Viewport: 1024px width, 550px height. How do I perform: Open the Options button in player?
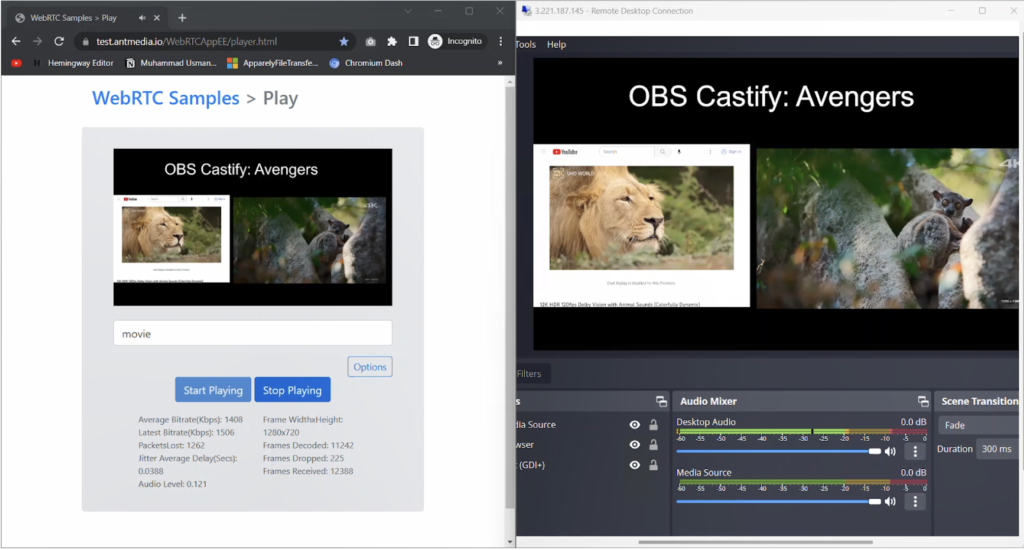370,366
